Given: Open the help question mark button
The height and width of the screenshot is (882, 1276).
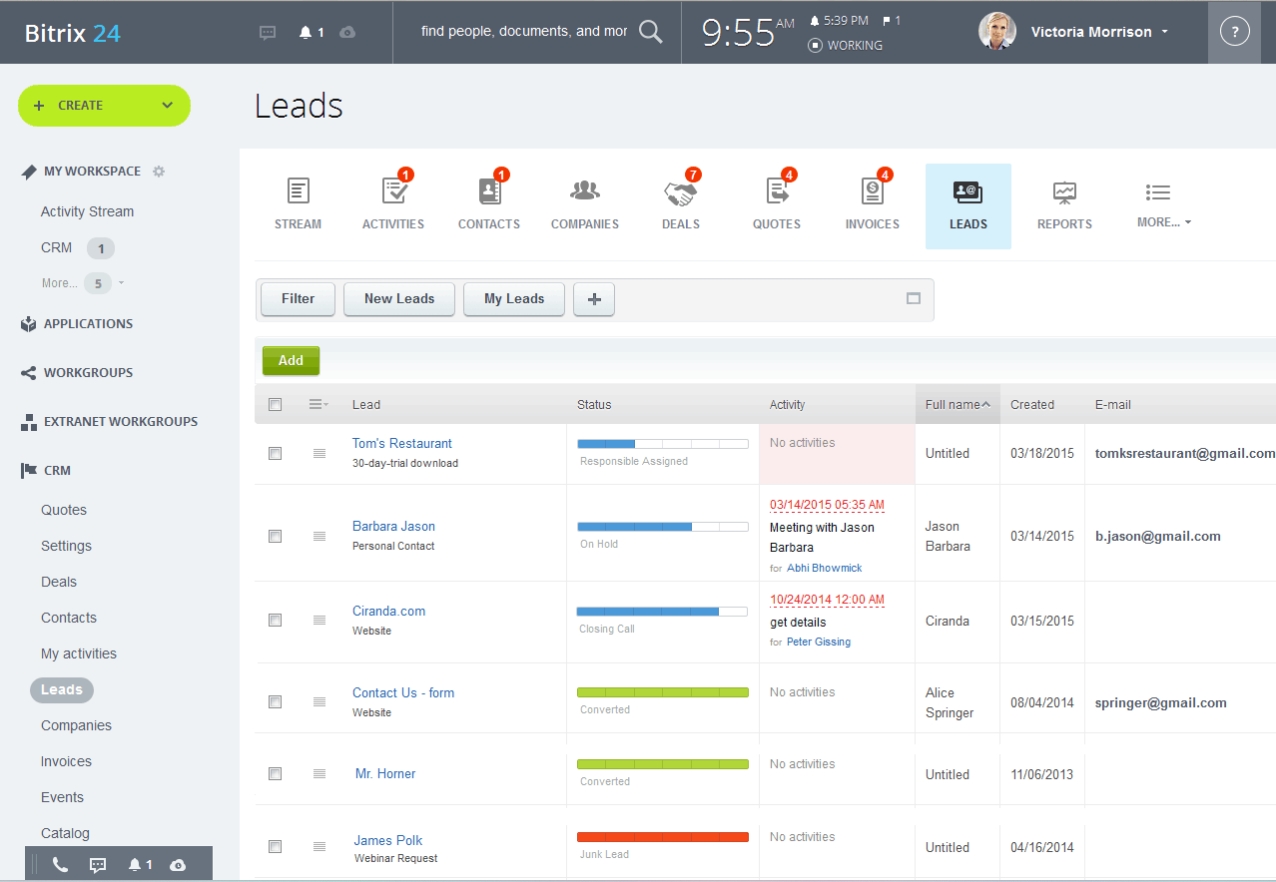Looking at the screenshot, I should coord(1235,32).
